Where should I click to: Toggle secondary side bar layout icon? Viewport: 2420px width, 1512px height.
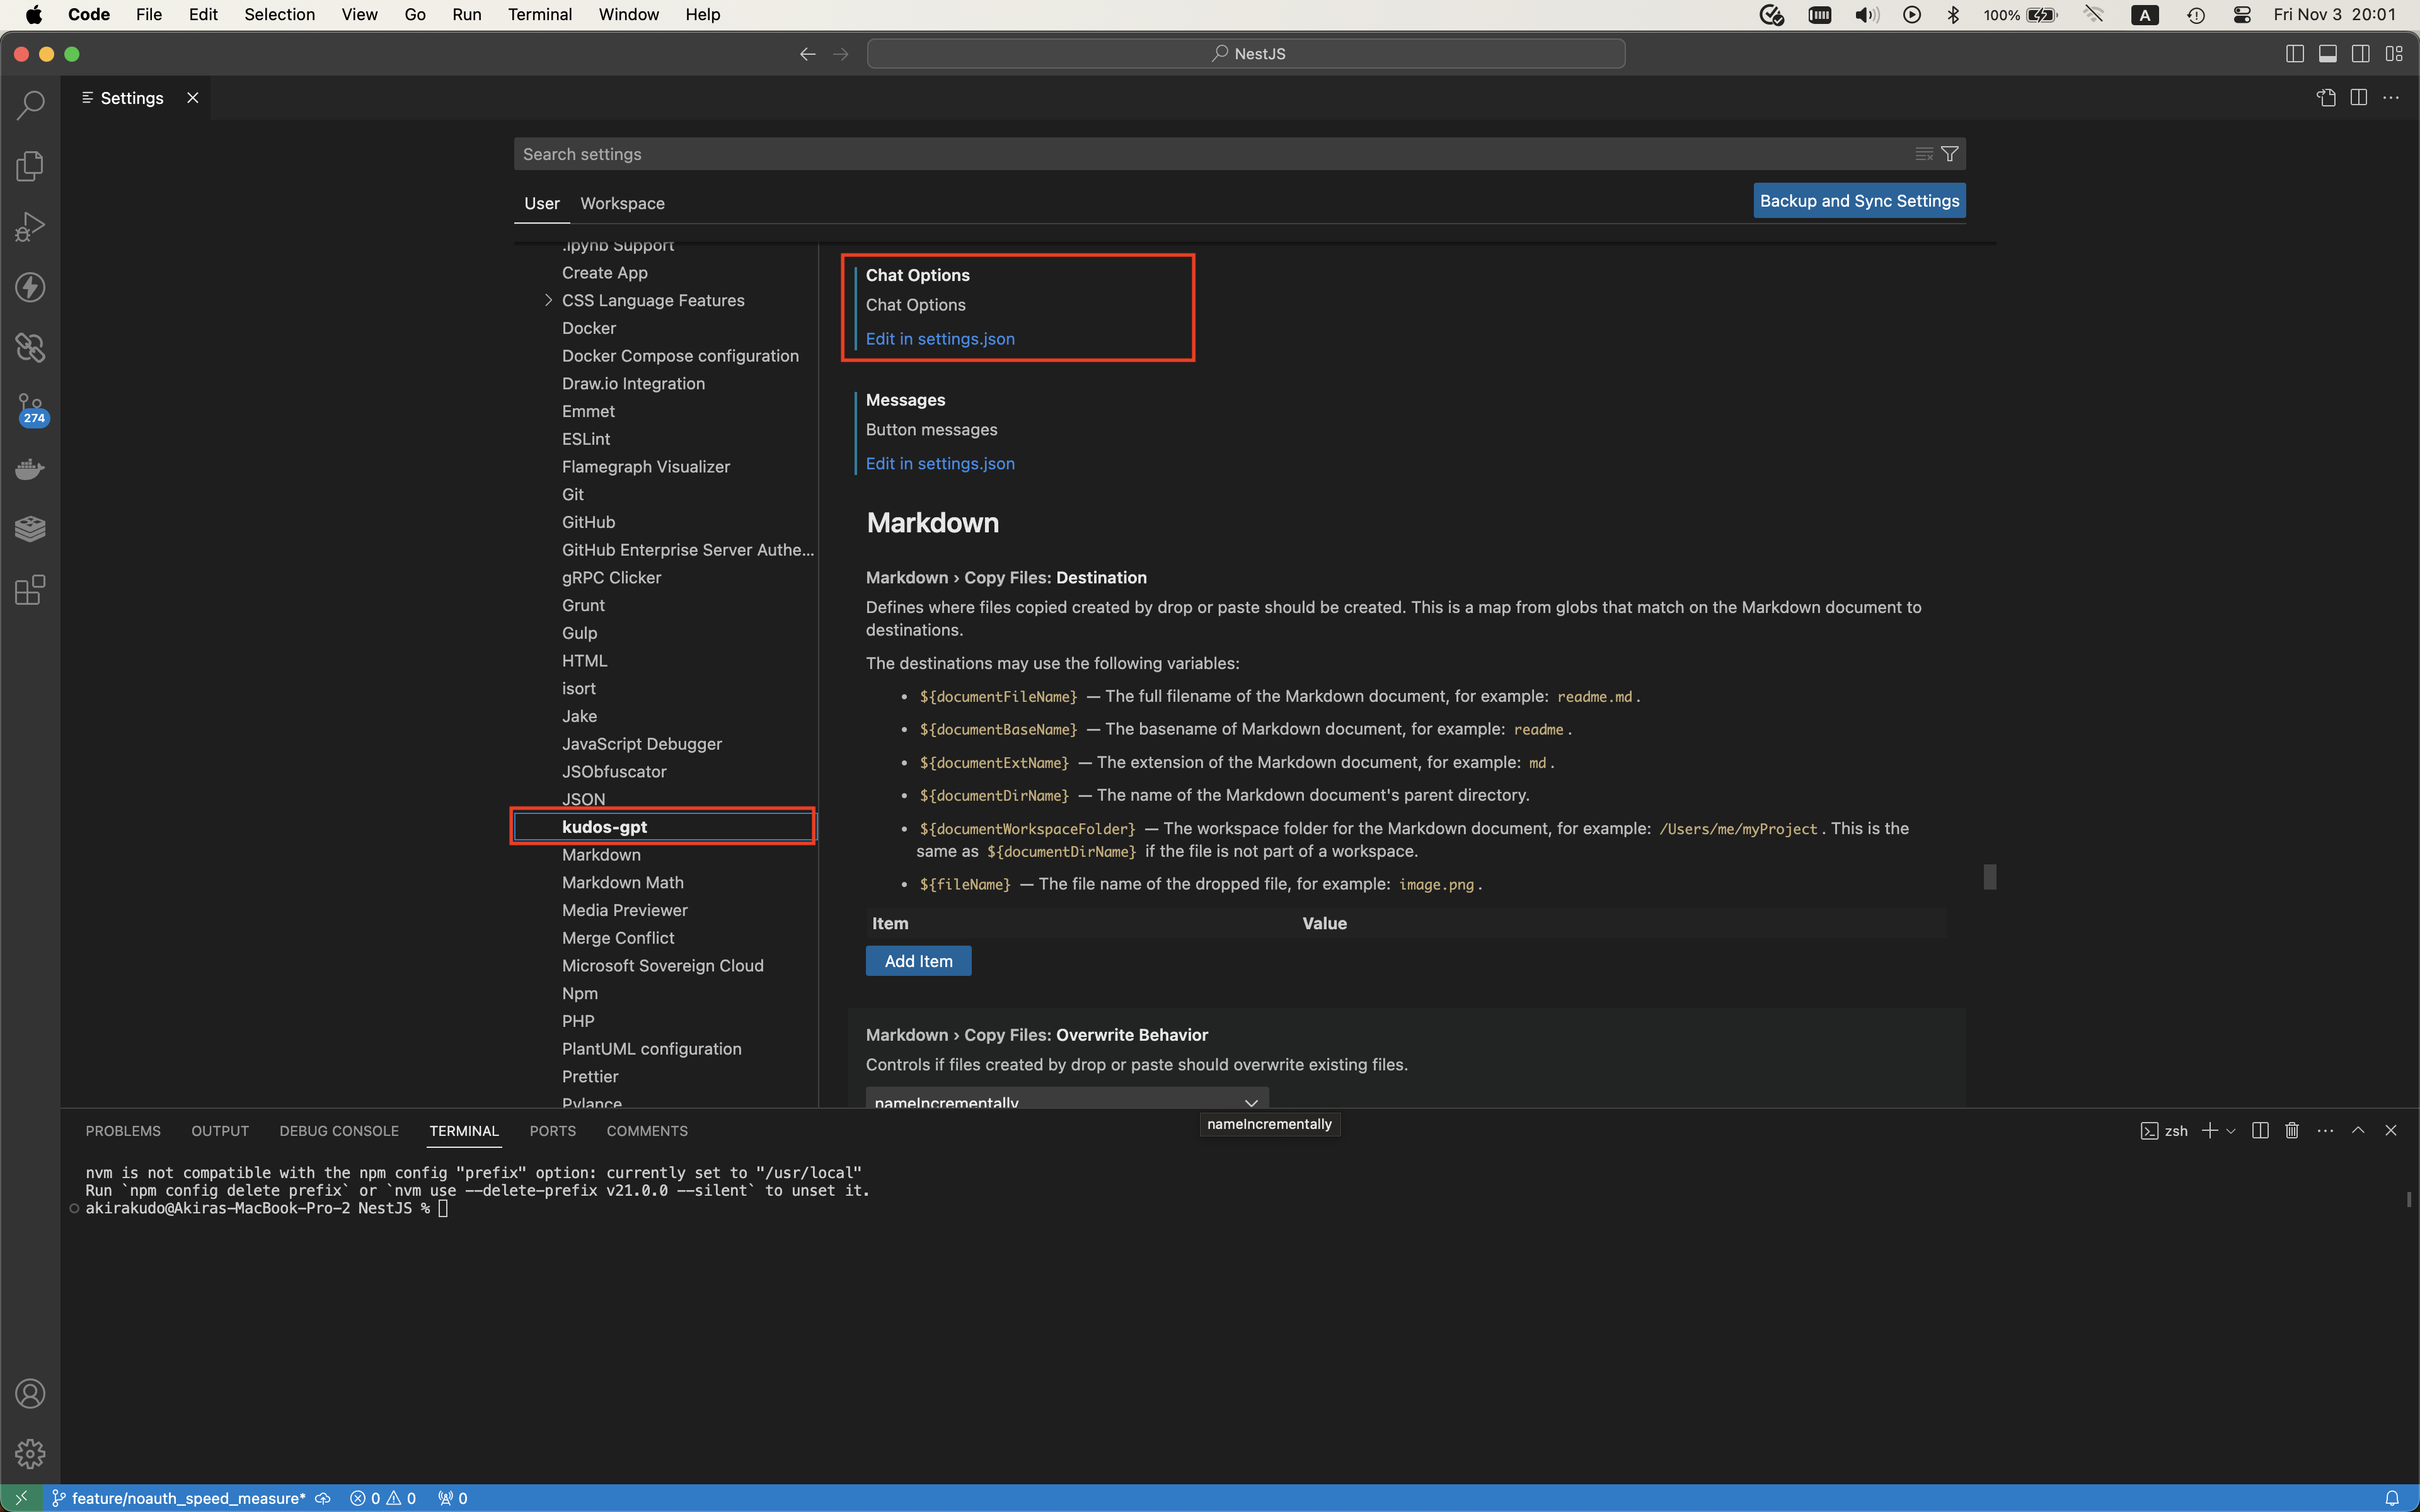2361,54
